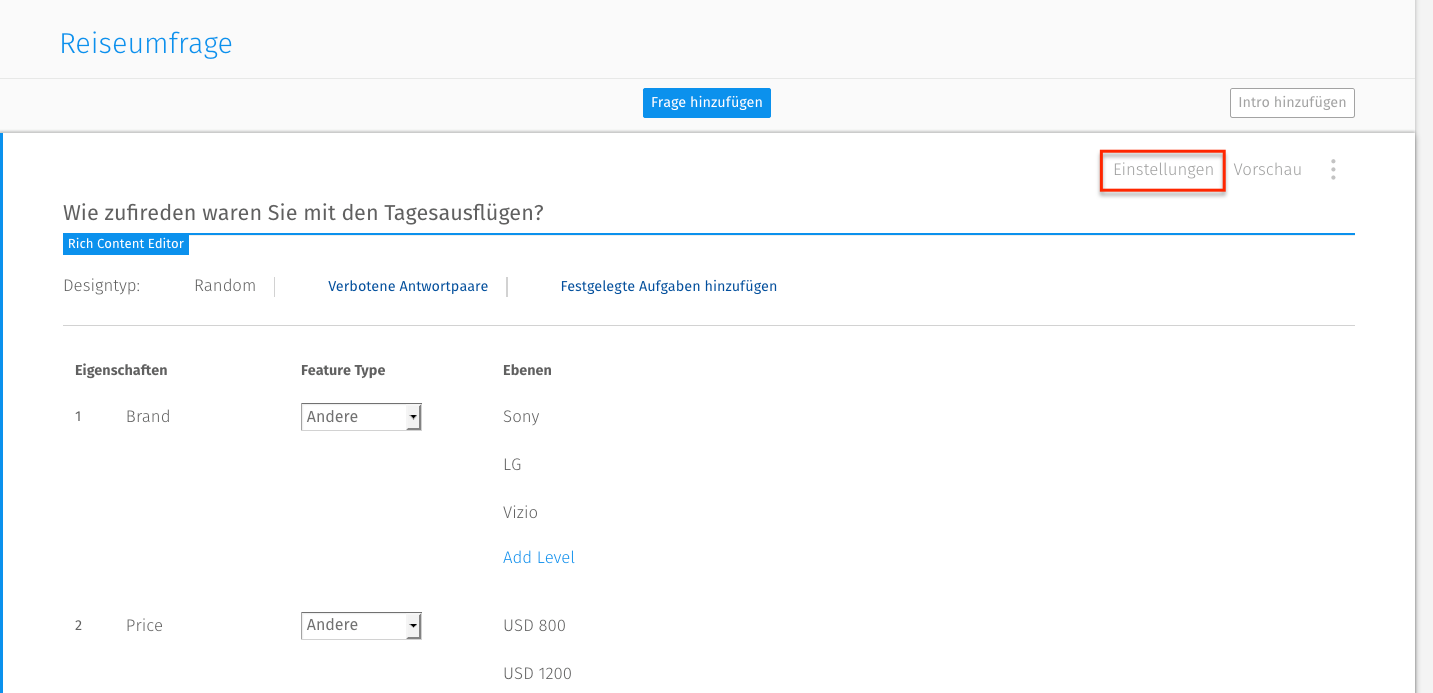Edit the LG level
Viewport: 1433px width, 693px height.
coord(512,465)
